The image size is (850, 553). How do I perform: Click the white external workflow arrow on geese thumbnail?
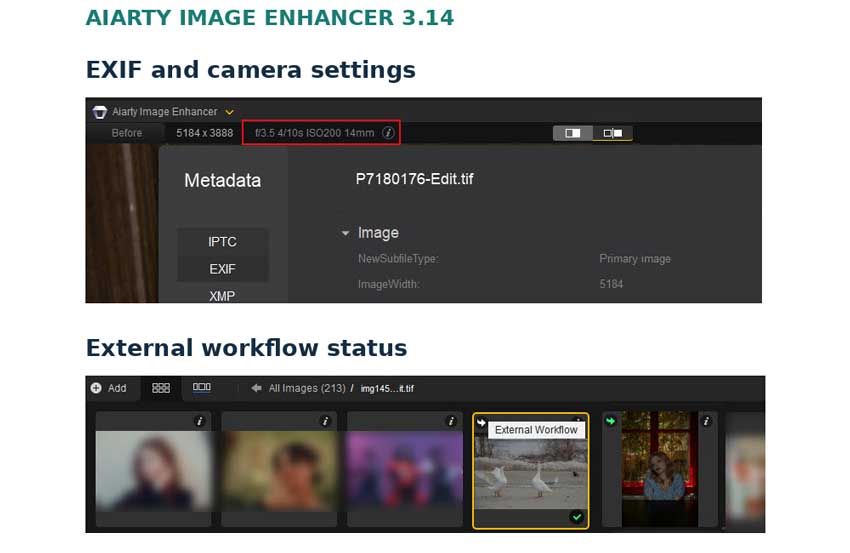481,422
